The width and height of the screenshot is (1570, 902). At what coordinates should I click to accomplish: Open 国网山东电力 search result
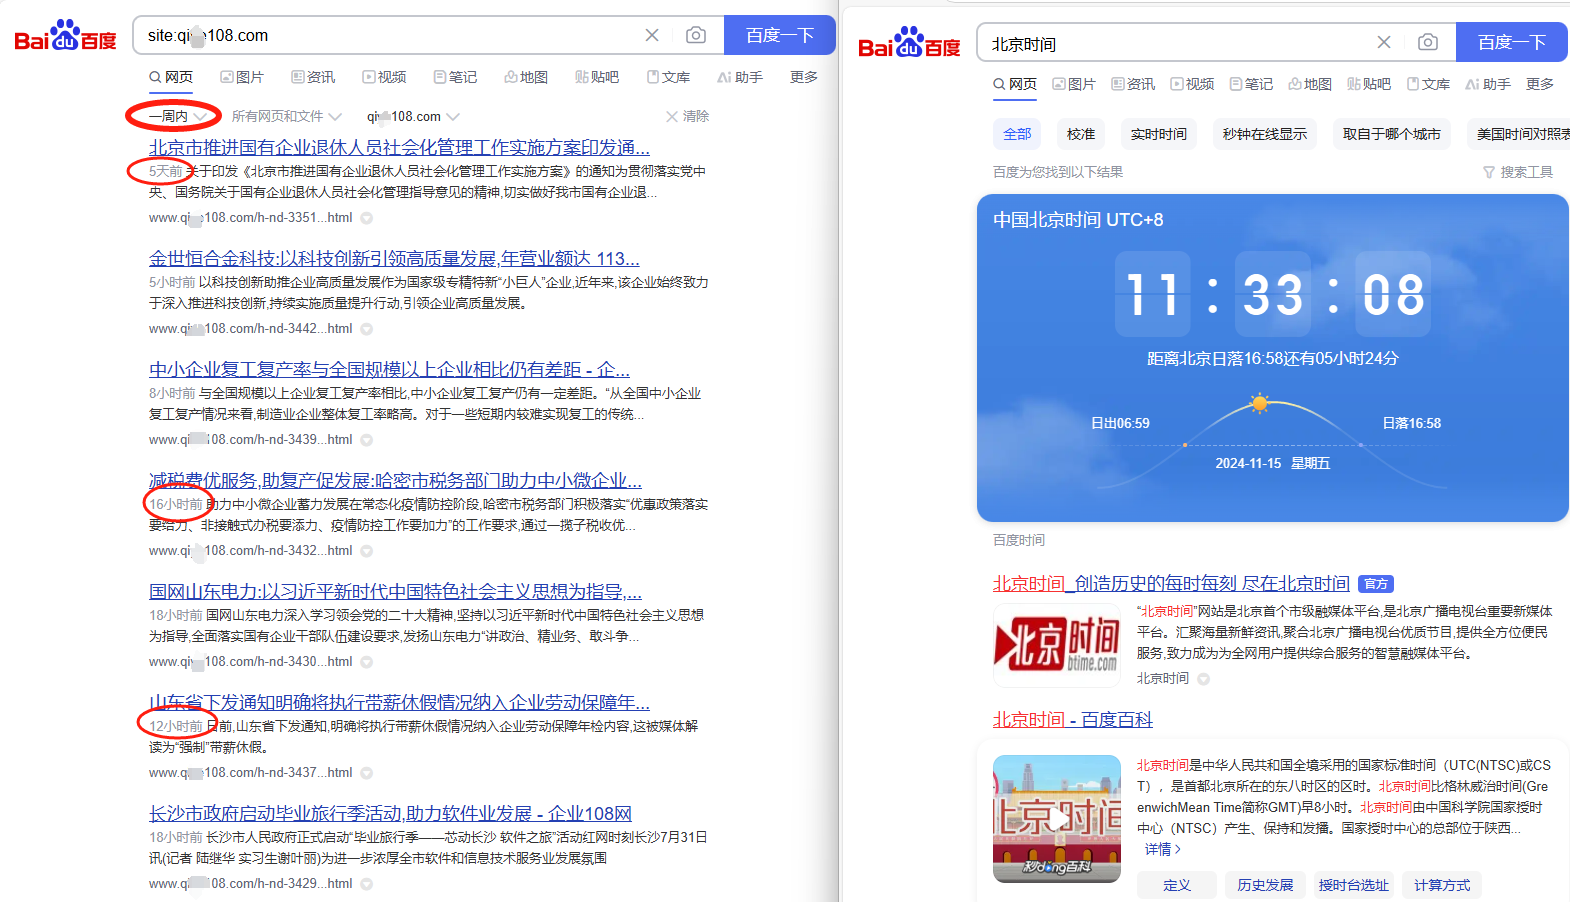click(x=395, y=591)
